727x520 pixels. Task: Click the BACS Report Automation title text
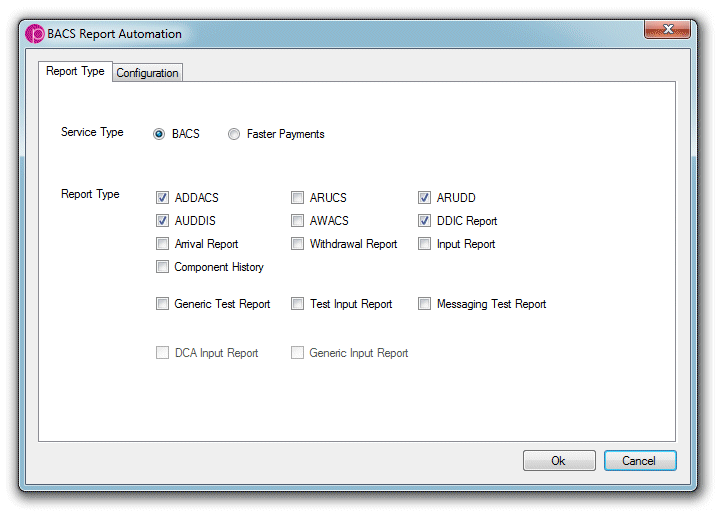pyautogui.click(x=114, y=34)
